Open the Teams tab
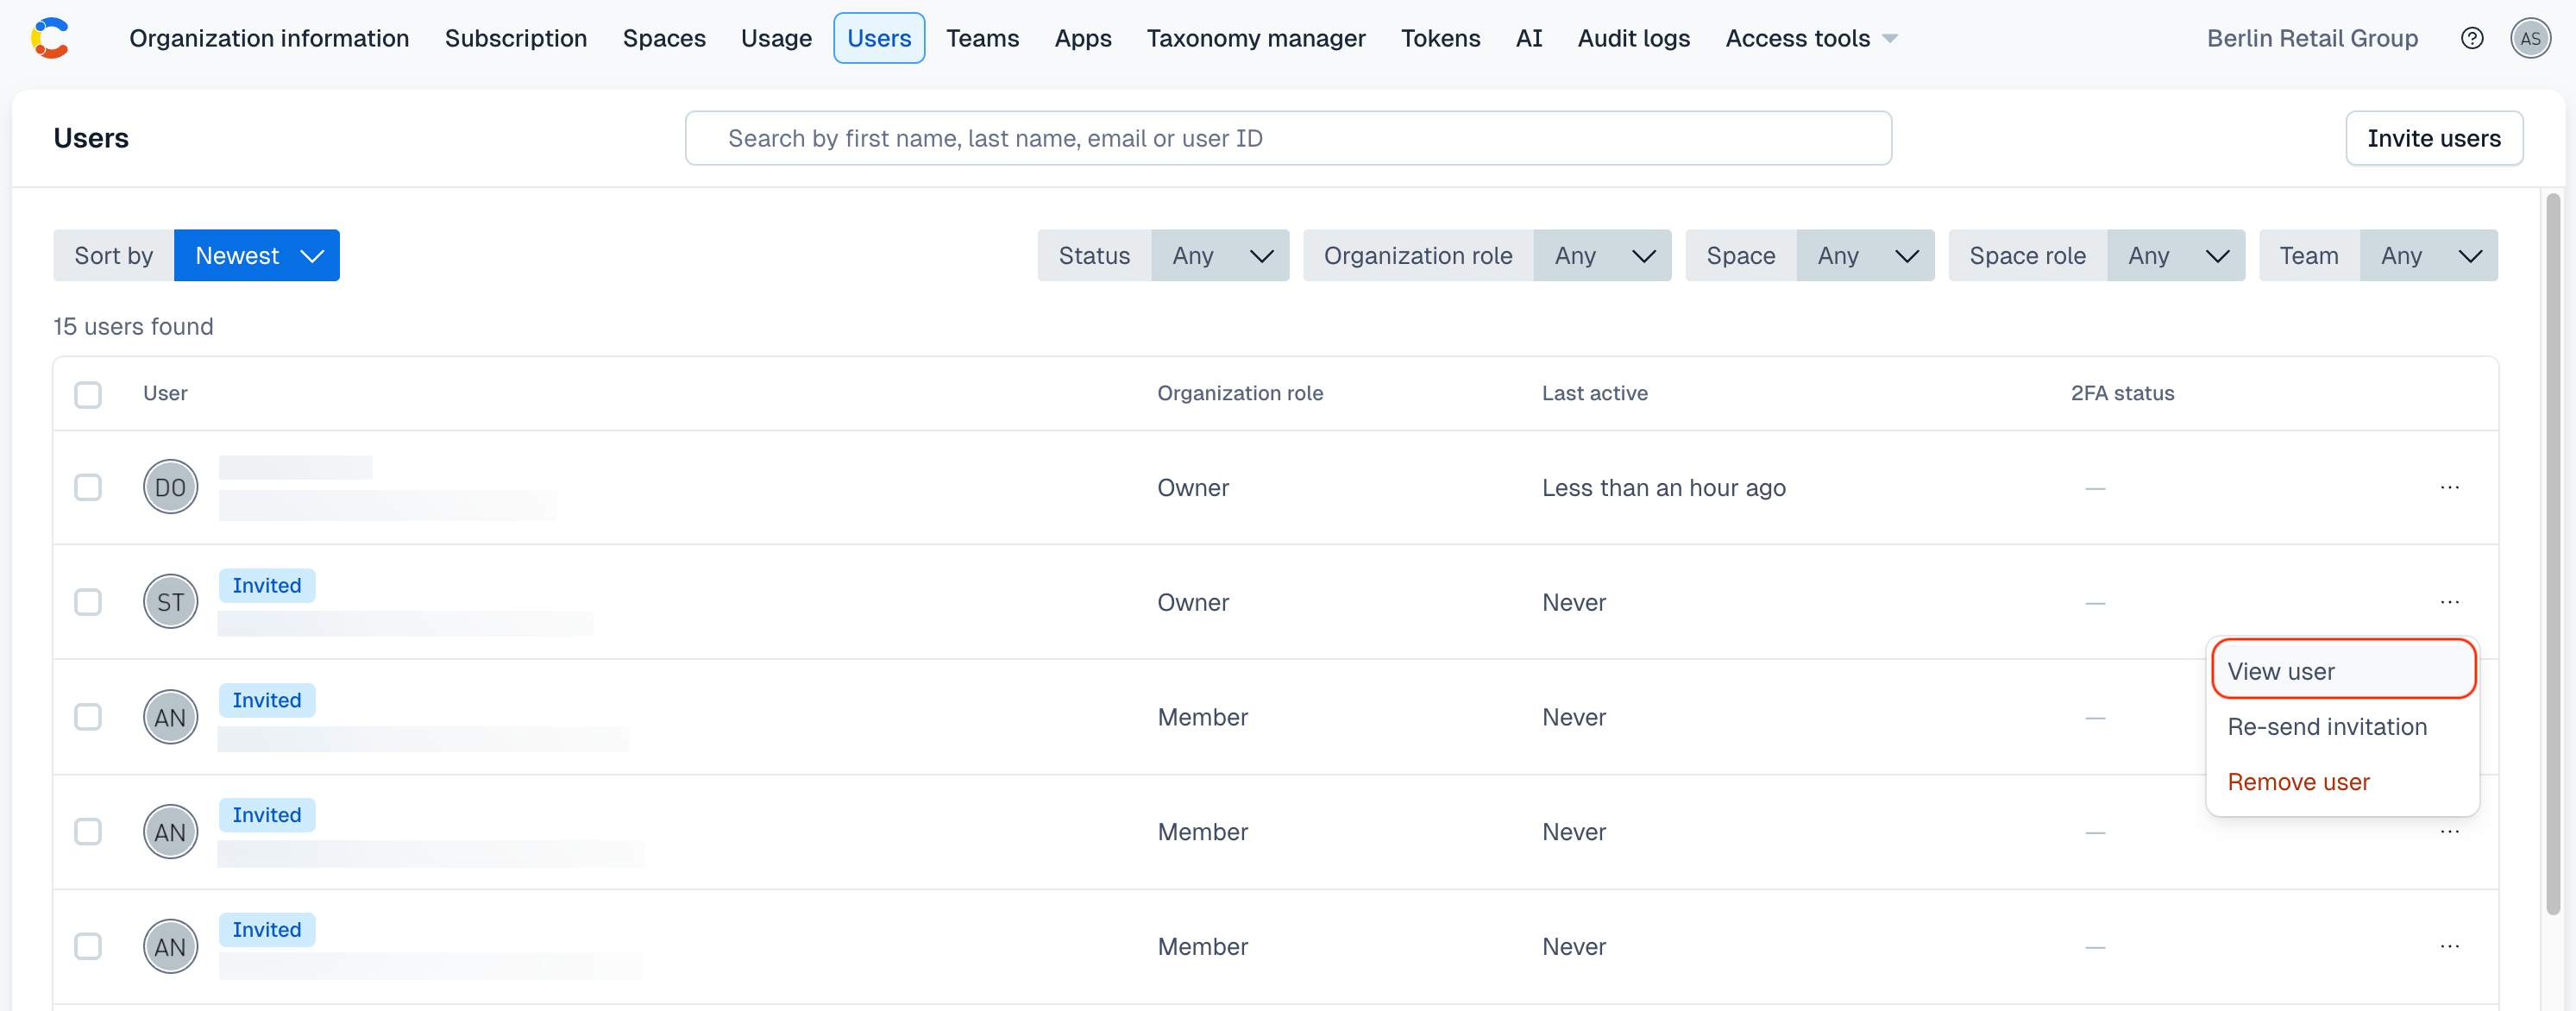Viewport: 2576px width, 1011px height. (982, 38)
